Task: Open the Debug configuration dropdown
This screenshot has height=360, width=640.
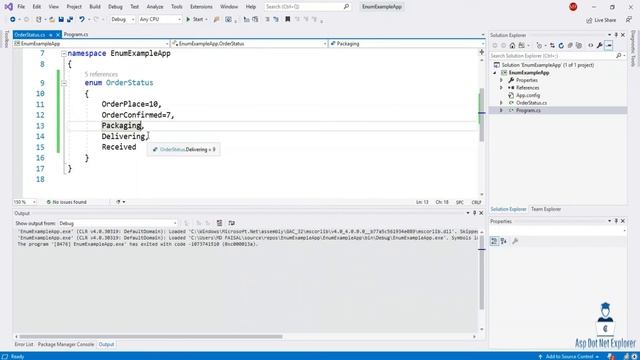Action: [122, 19]
